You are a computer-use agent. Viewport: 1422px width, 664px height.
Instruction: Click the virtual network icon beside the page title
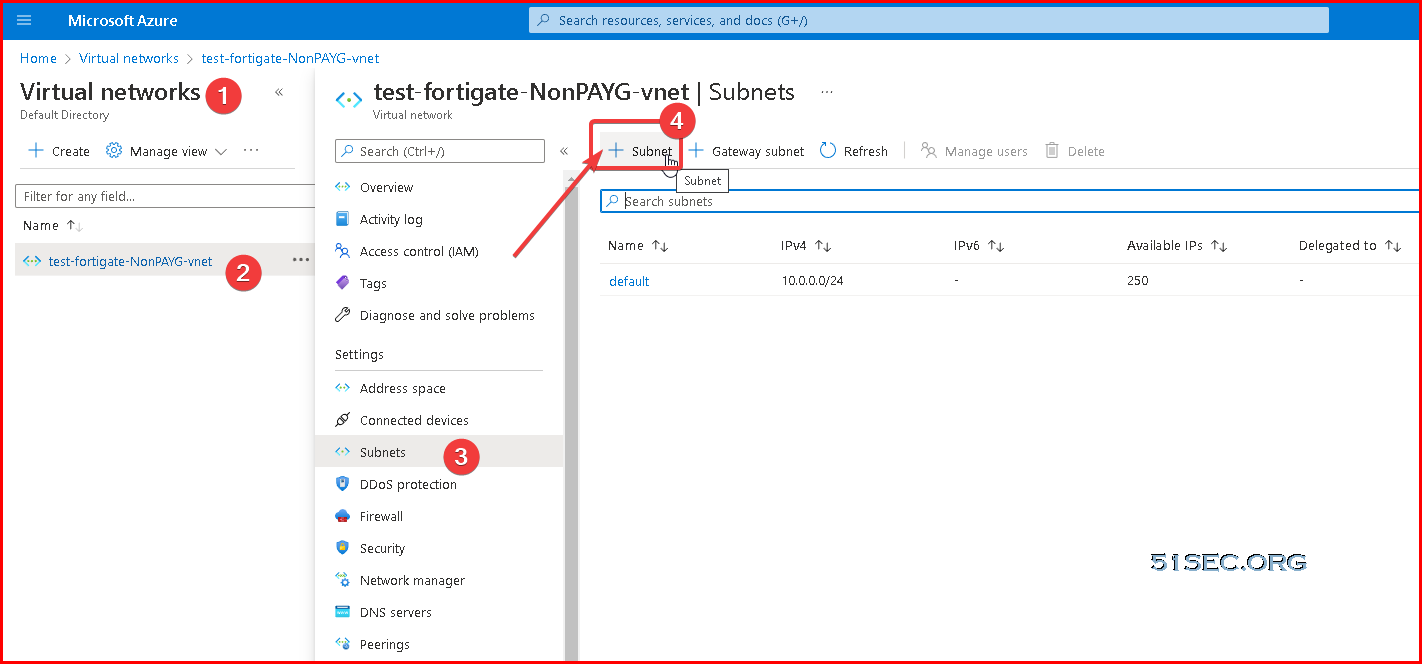(x=348, y=100)
